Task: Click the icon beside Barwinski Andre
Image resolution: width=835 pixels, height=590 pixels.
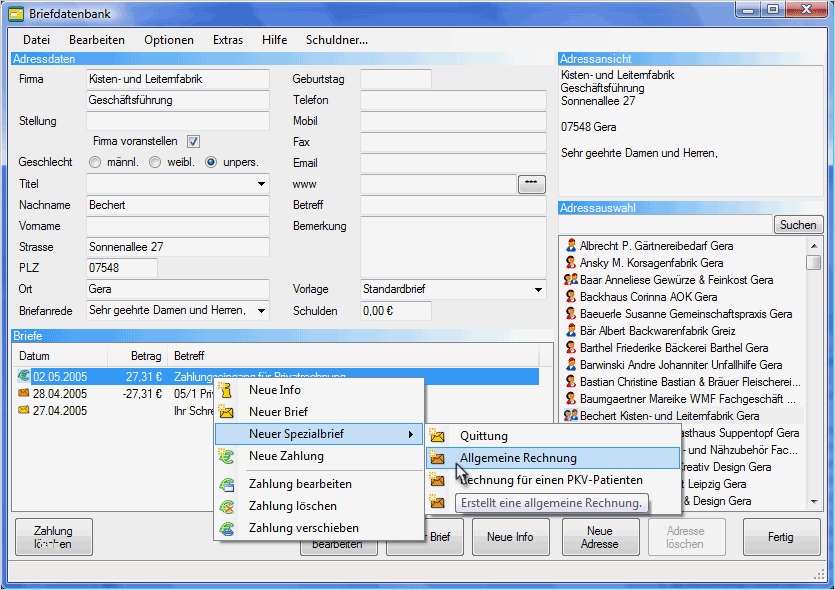Action: pos(571,365)
